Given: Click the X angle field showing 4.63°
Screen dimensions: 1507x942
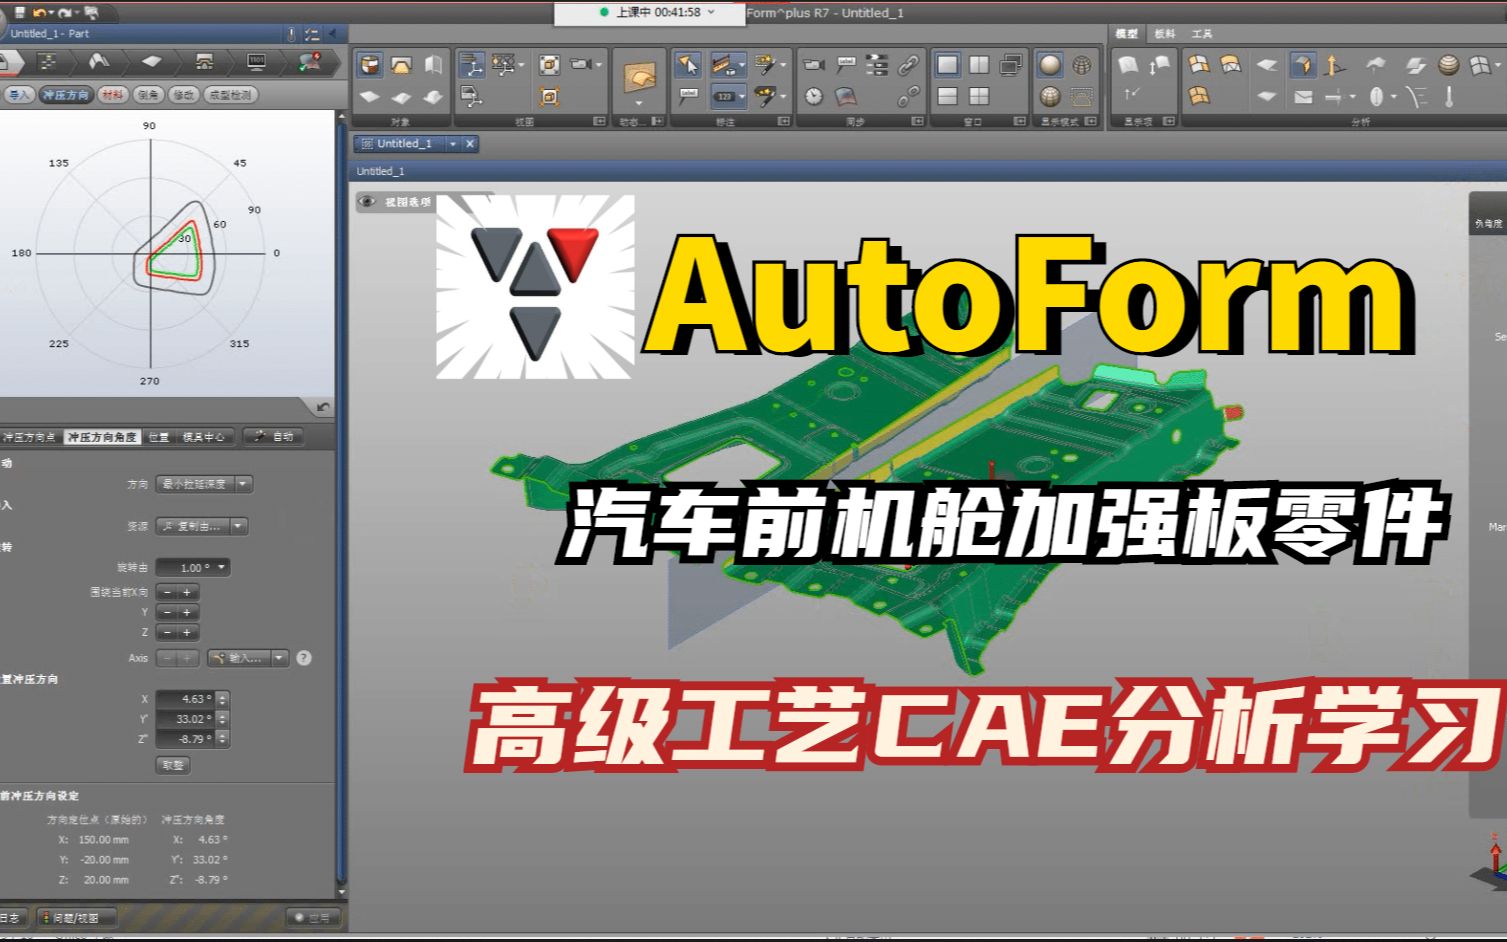Looking at the screenshot, I should [x=186, y=699].
